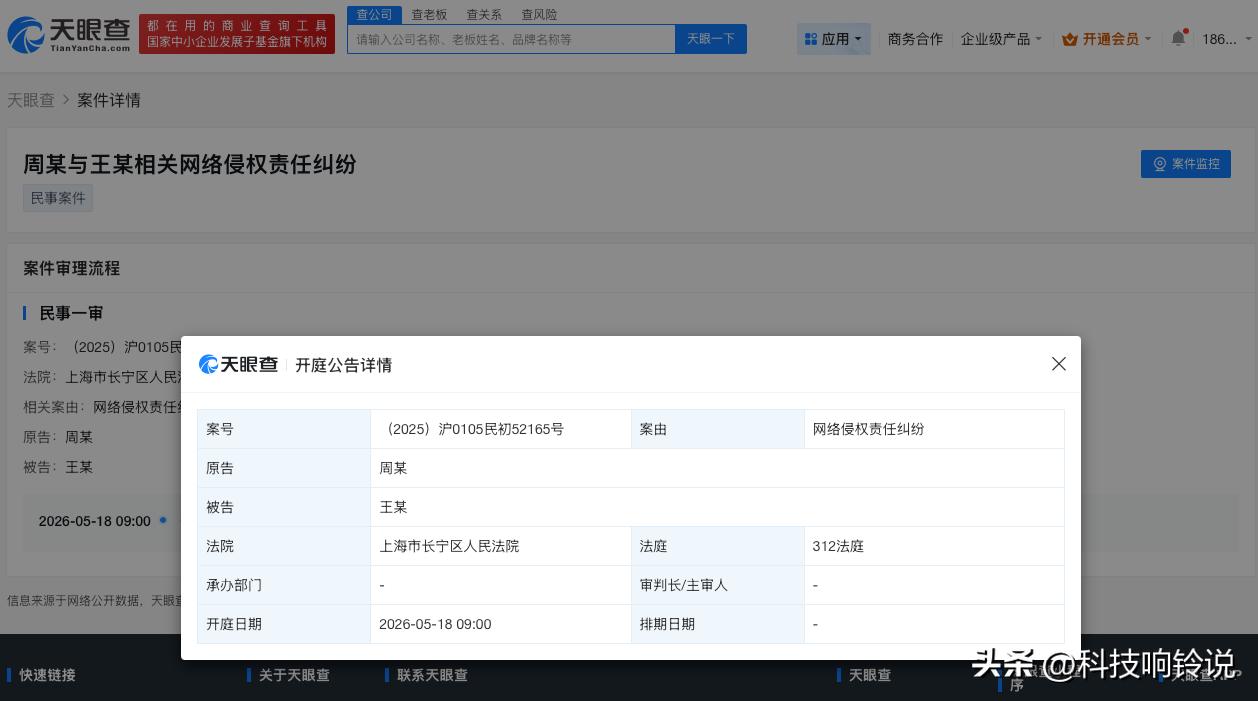This screenshot has height=701, width=1258.
Task: Switch to the 查风险 search tab
Action: [x=539, y=14]
